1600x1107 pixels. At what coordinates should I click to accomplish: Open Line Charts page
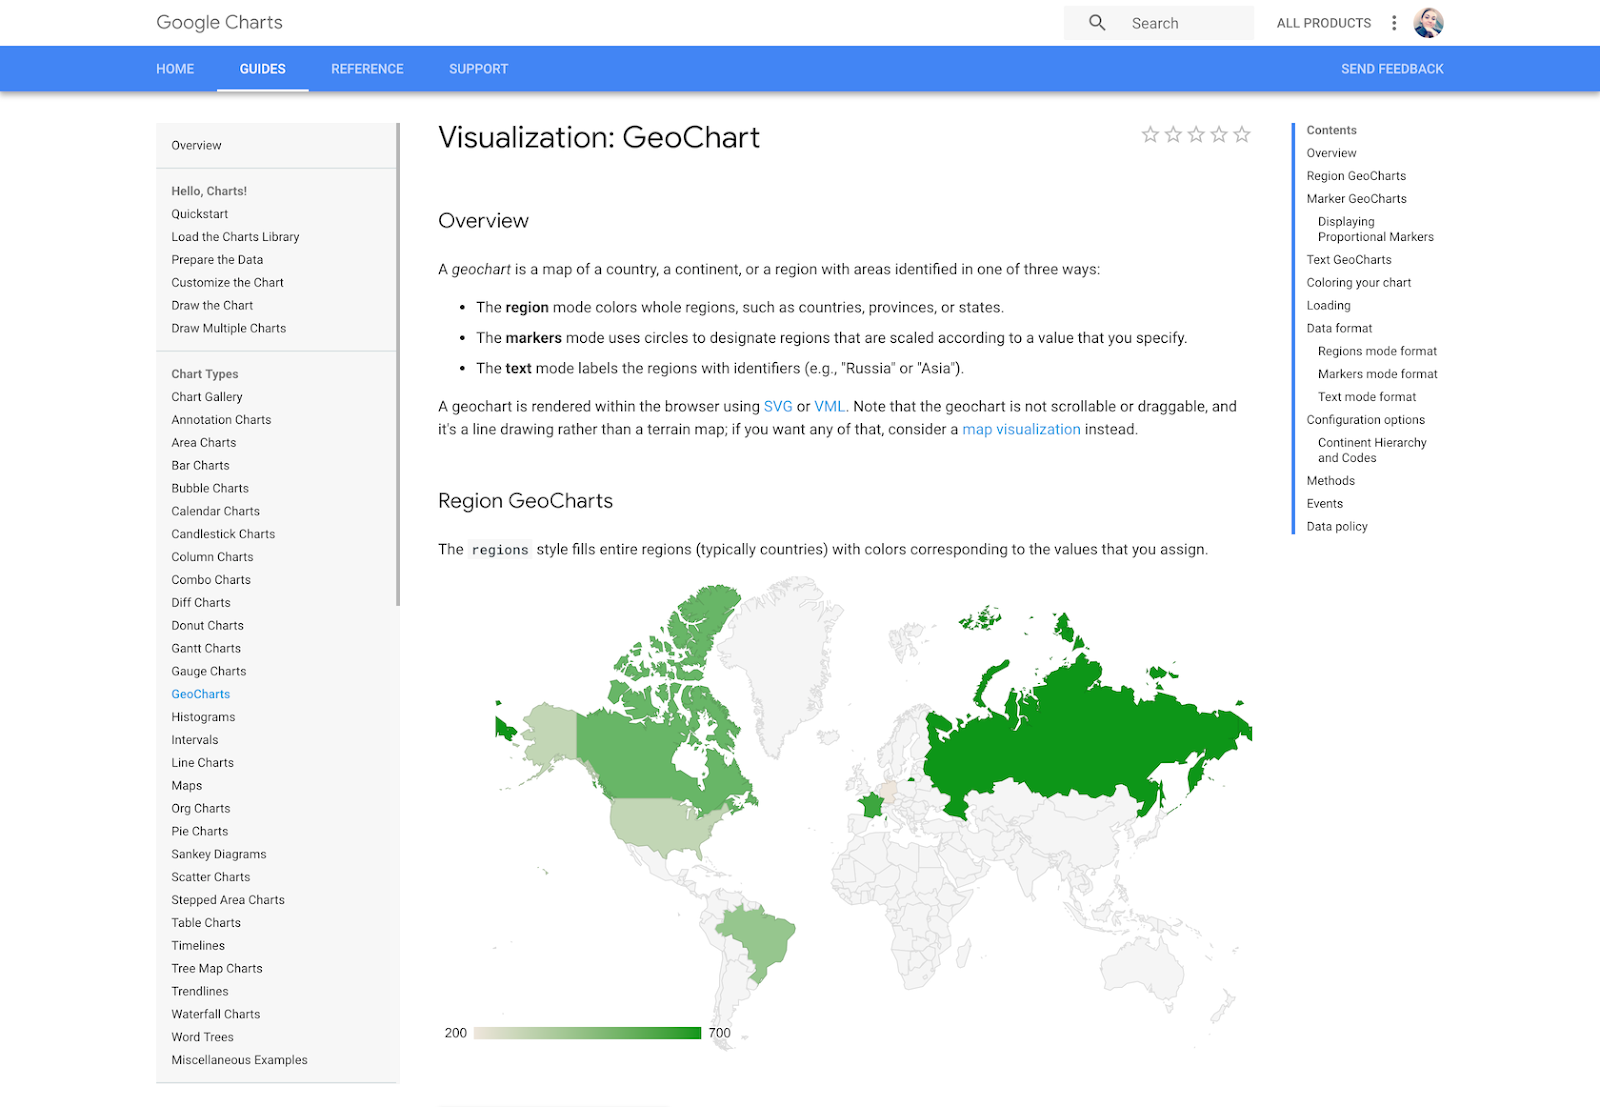pos(202,763)
